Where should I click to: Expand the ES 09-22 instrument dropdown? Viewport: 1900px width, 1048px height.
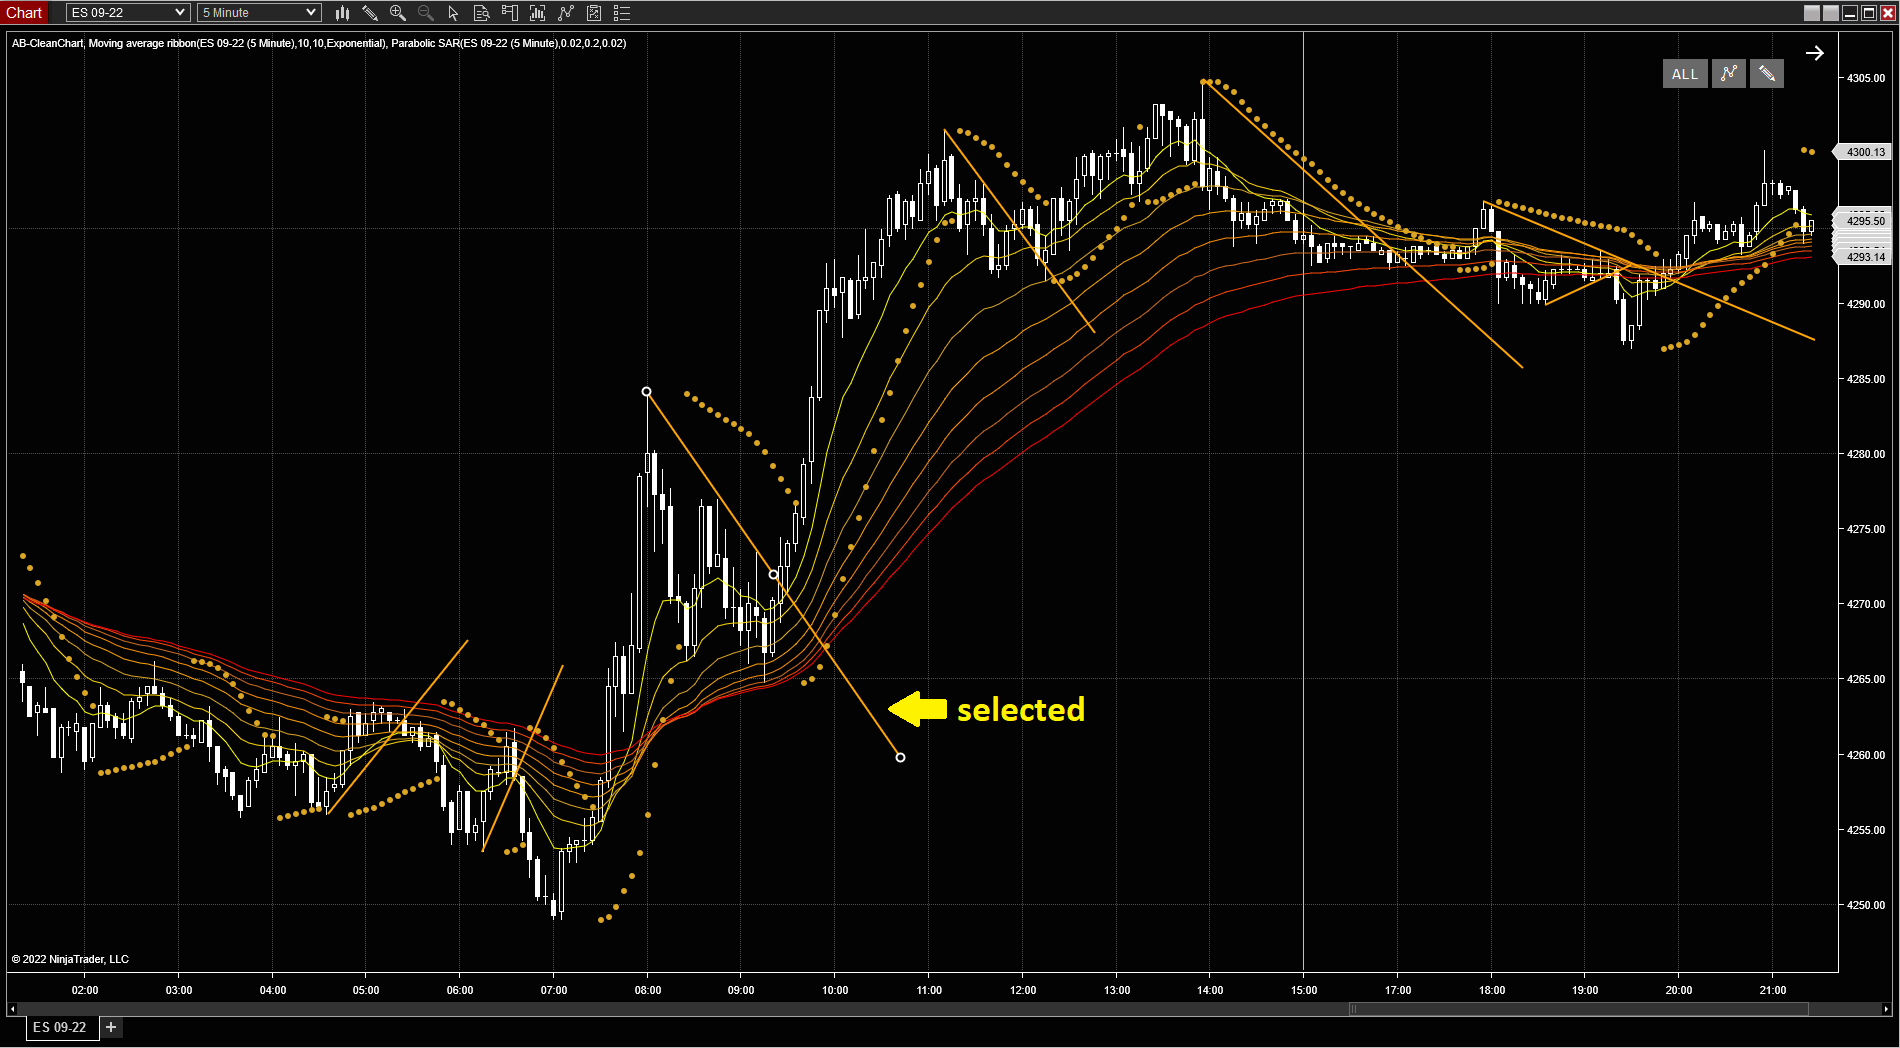click(x=180, y=13)
